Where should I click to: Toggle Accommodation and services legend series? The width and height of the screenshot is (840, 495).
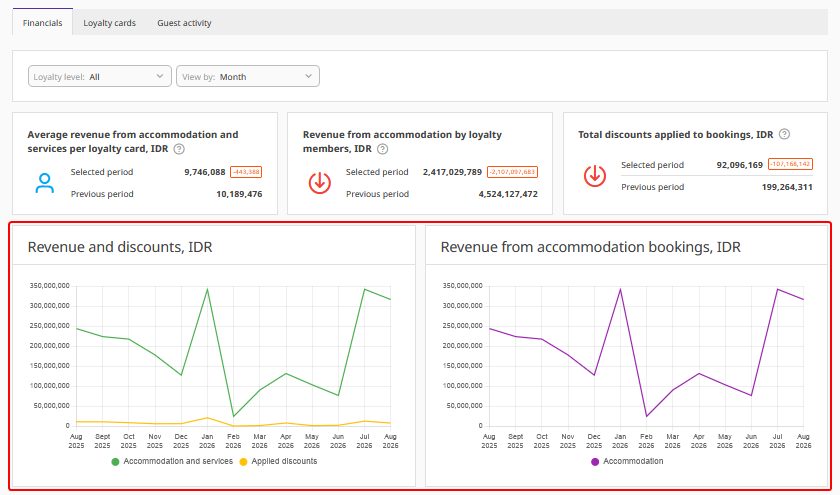[172, 461]
